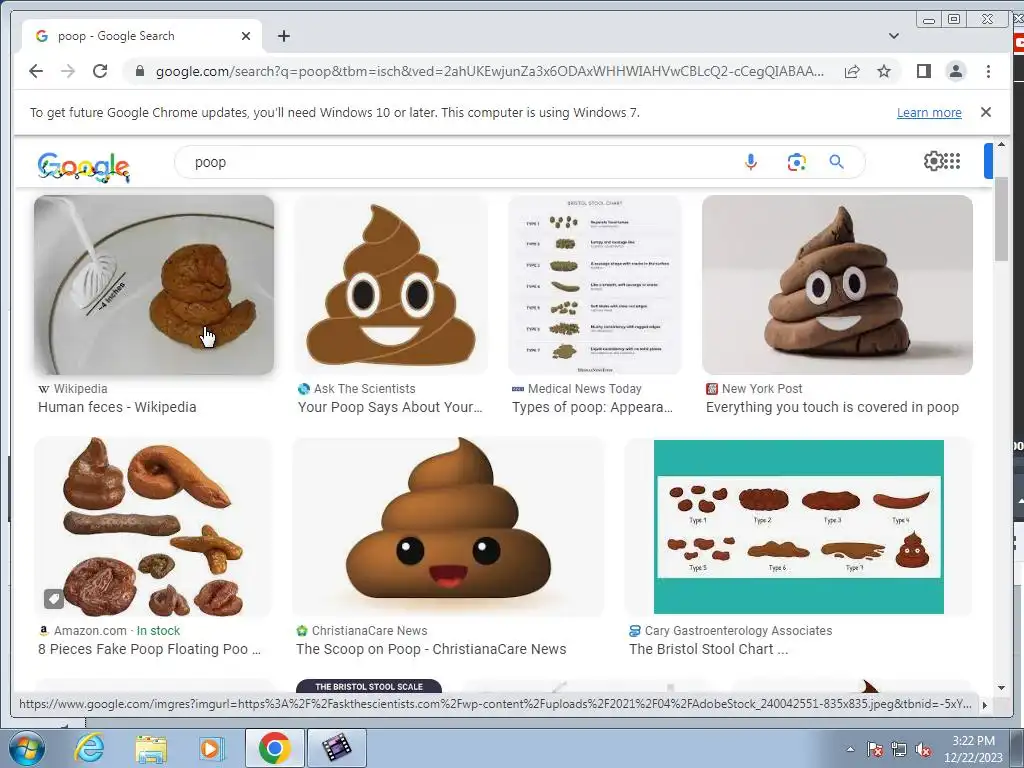Switch to Chrome taskbar button
The height and width of the screenshot is (768, 1024).
click(x=274, y=748)
